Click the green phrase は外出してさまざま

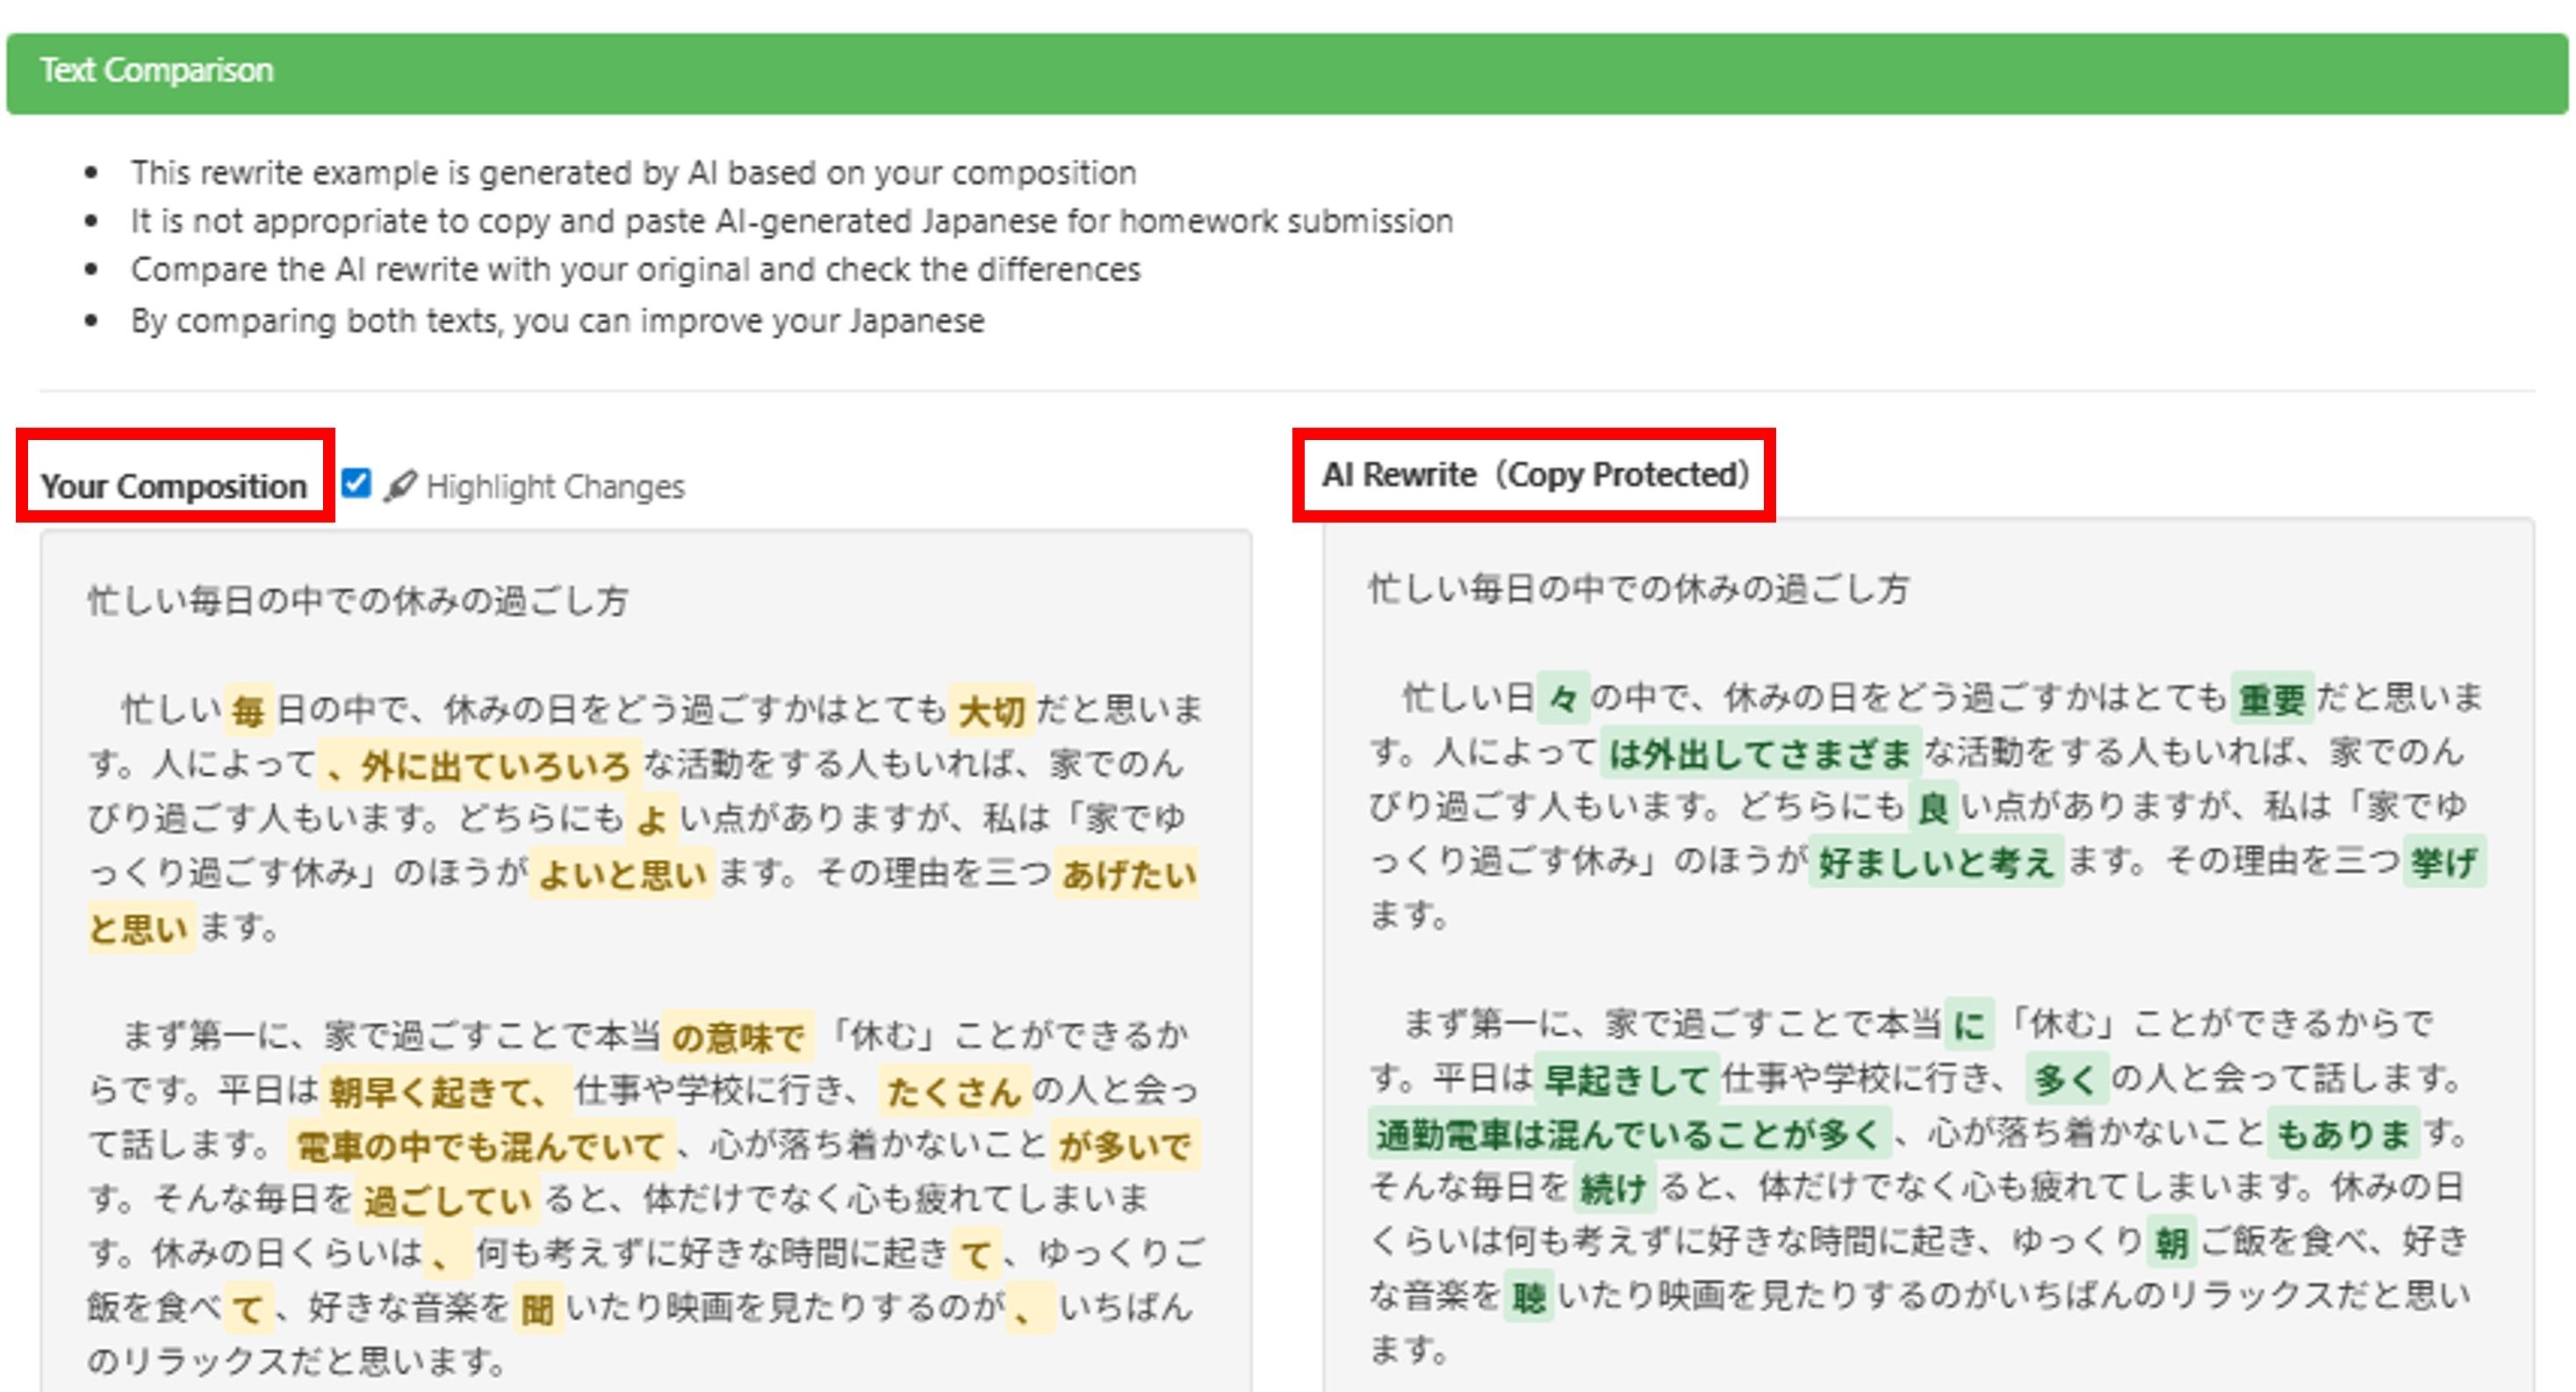[x=1760, y=754]
